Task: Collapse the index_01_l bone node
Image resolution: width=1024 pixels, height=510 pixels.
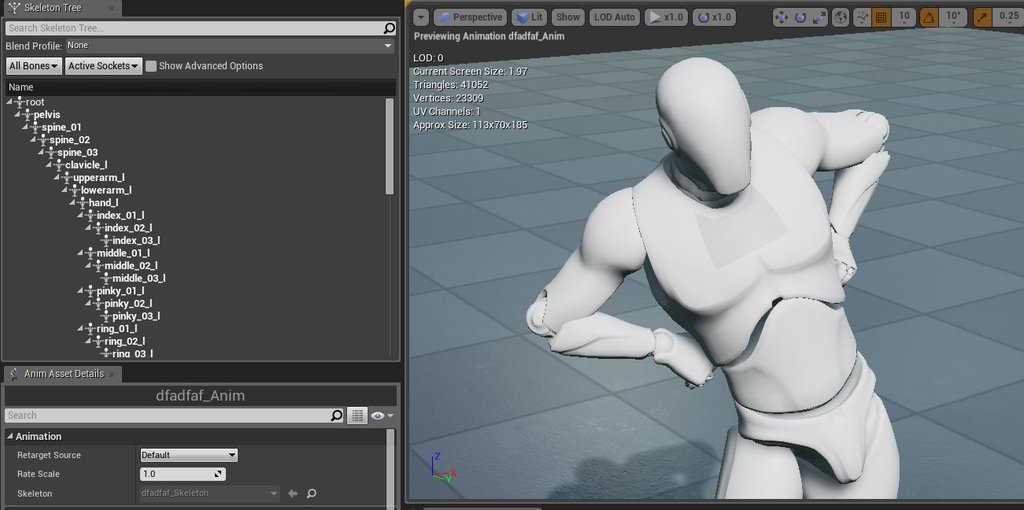Action: [x=80, y=215]
